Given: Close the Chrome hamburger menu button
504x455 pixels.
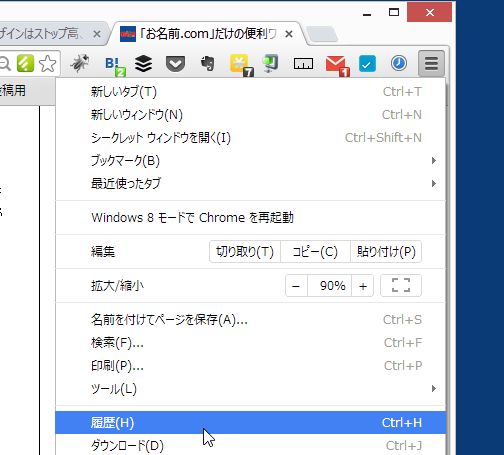Looking at the screenshot, I should (x=431, y=63).
